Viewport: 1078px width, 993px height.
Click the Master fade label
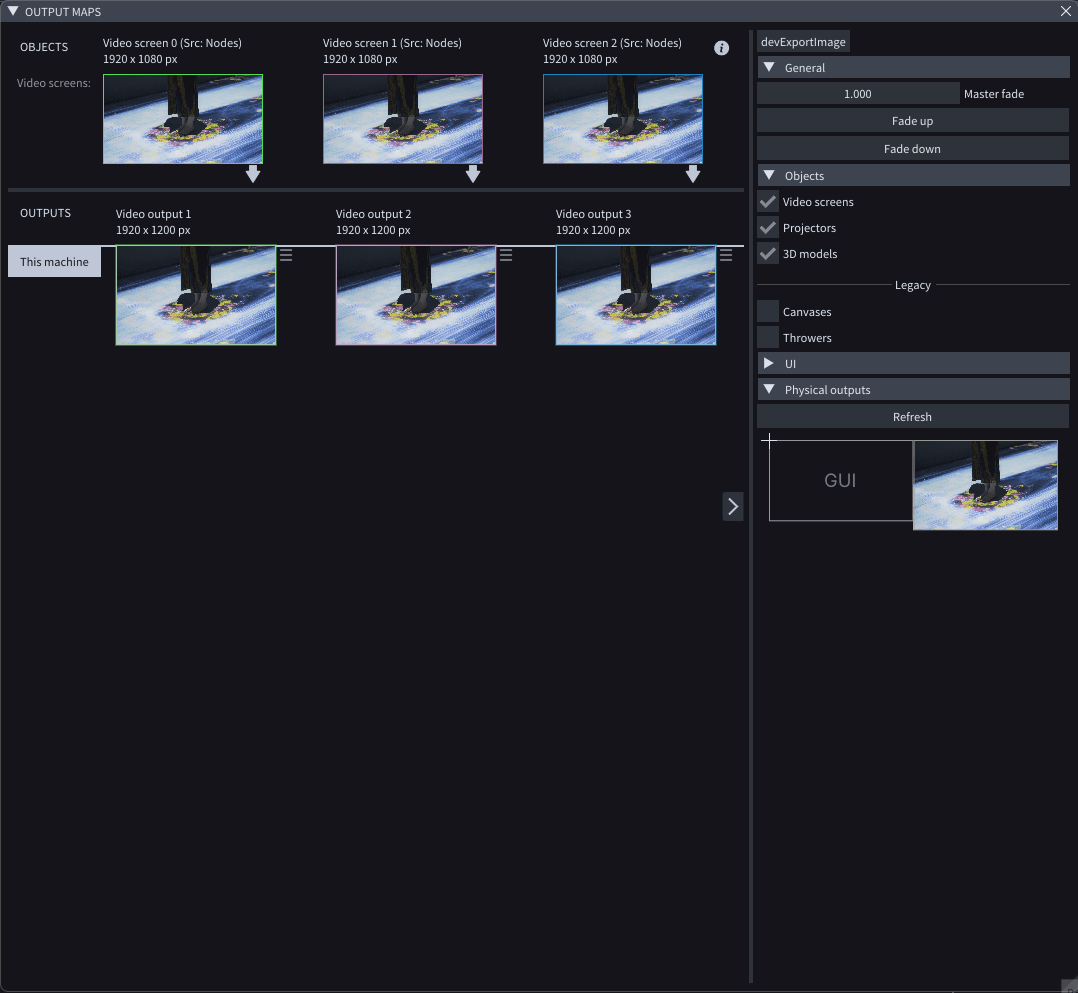(x=993, y=94)
